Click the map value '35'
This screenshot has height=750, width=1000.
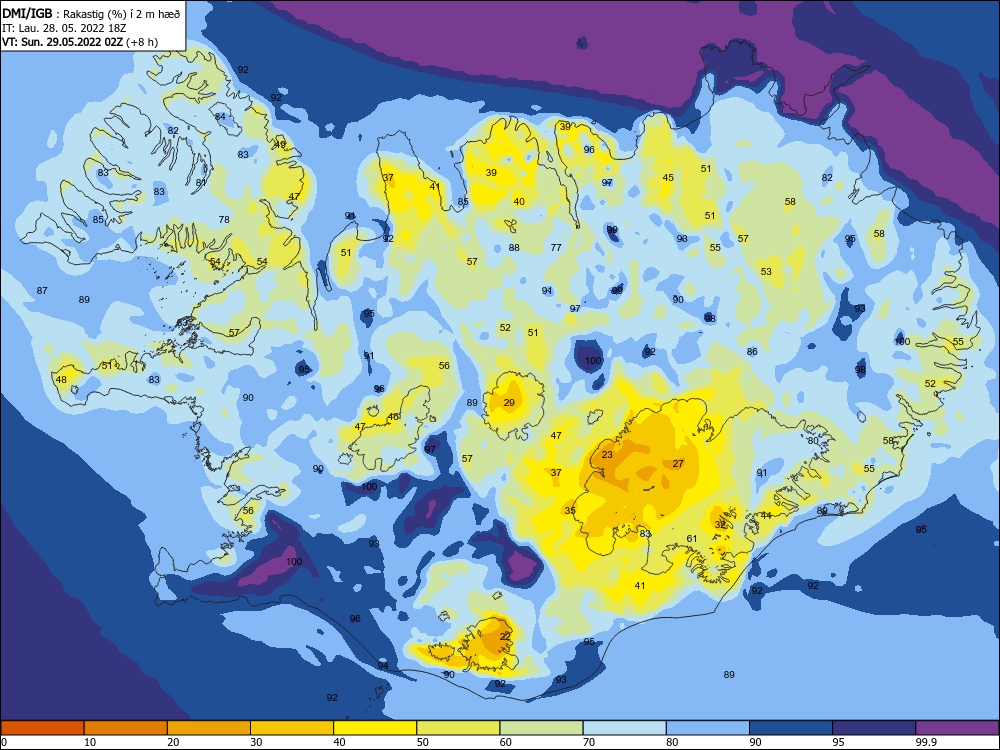570,510
